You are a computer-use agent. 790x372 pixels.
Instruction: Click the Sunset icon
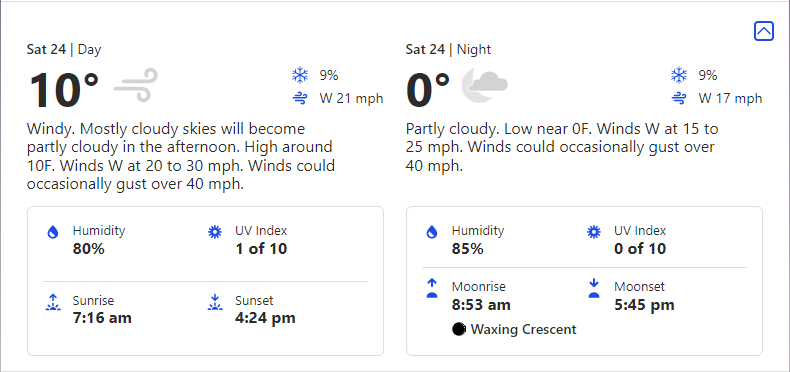point(215,302)
